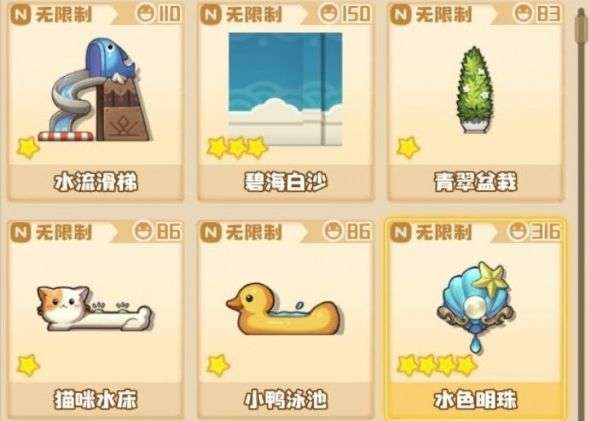Image resolution: width=589 pixels, height=421 pixels.
Task: Click the four-star rating on 水色明珠
Action: (437, 365)
